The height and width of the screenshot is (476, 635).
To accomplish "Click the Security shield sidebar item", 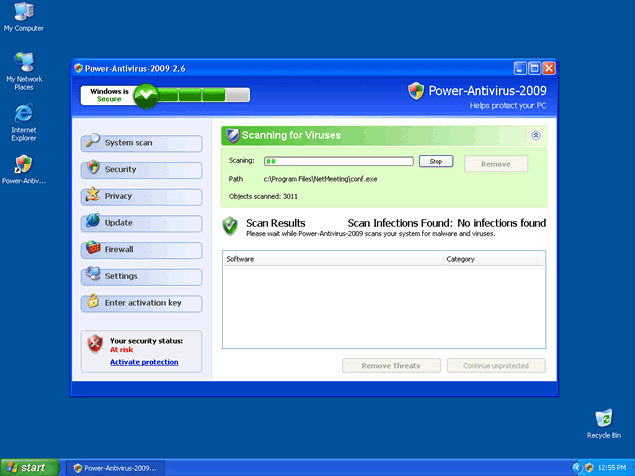I will point(139,169).
